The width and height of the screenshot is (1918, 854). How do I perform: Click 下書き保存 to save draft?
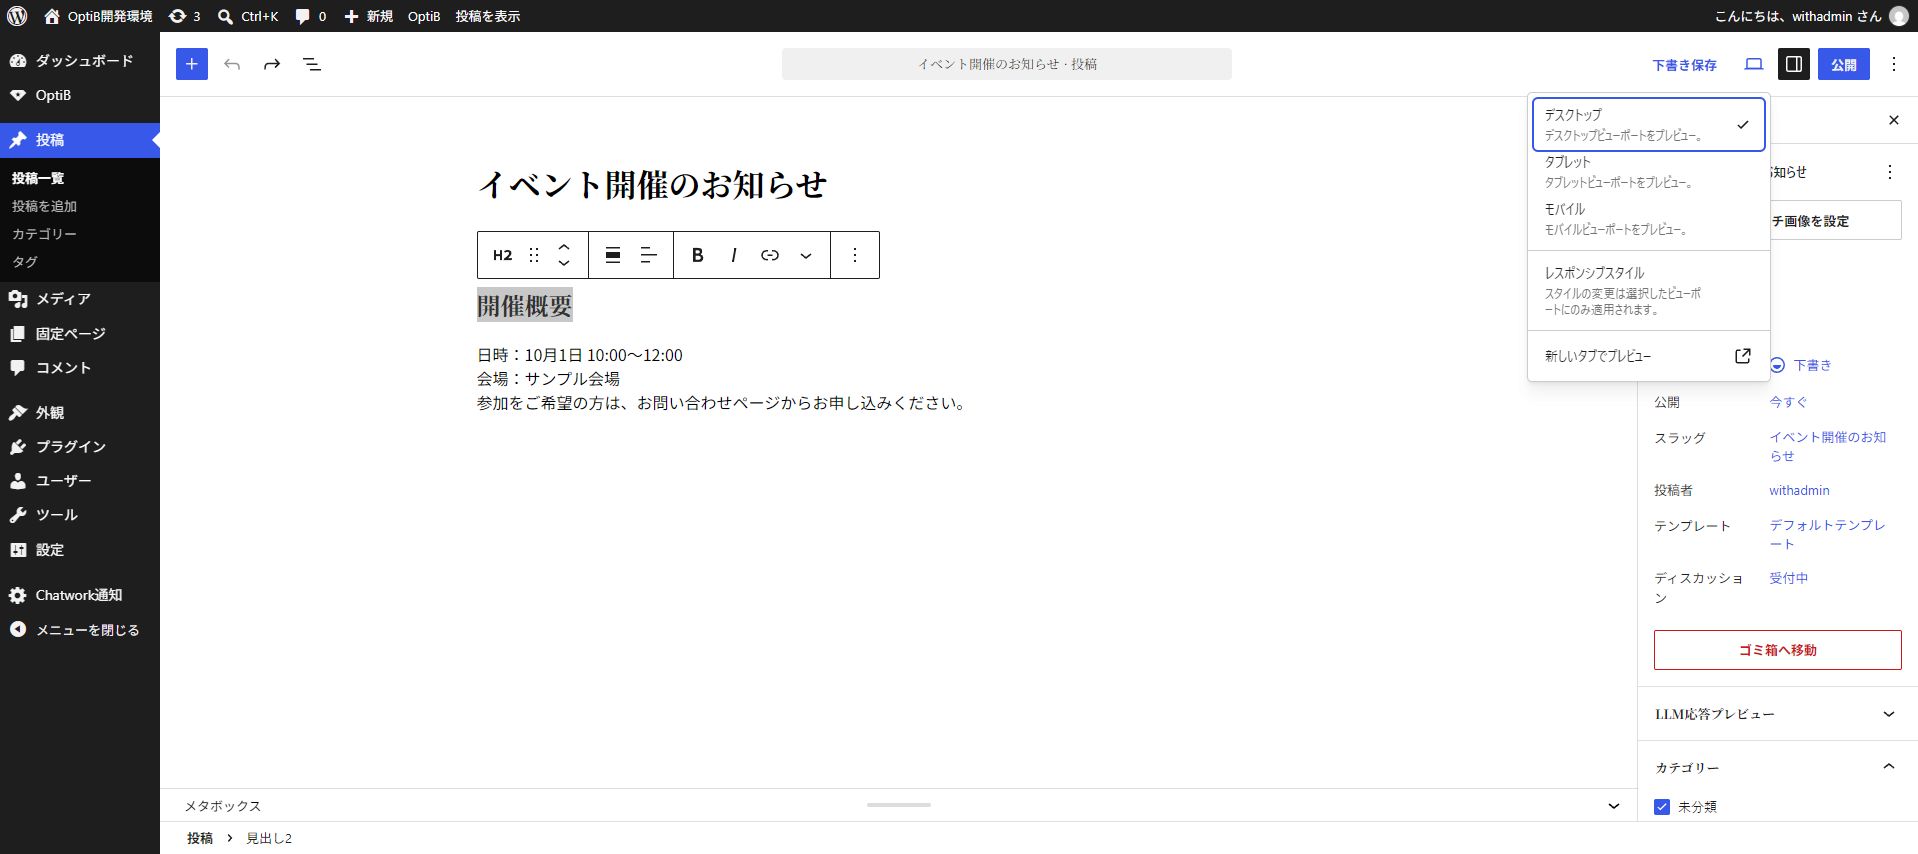tap(1684, 65)
